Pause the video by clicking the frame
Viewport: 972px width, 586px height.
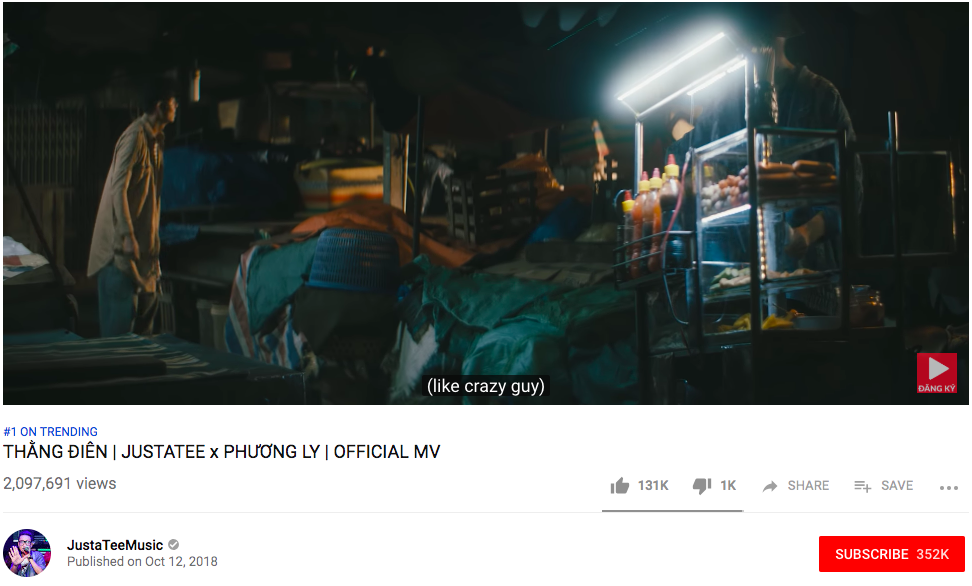[x=485, y=203]
